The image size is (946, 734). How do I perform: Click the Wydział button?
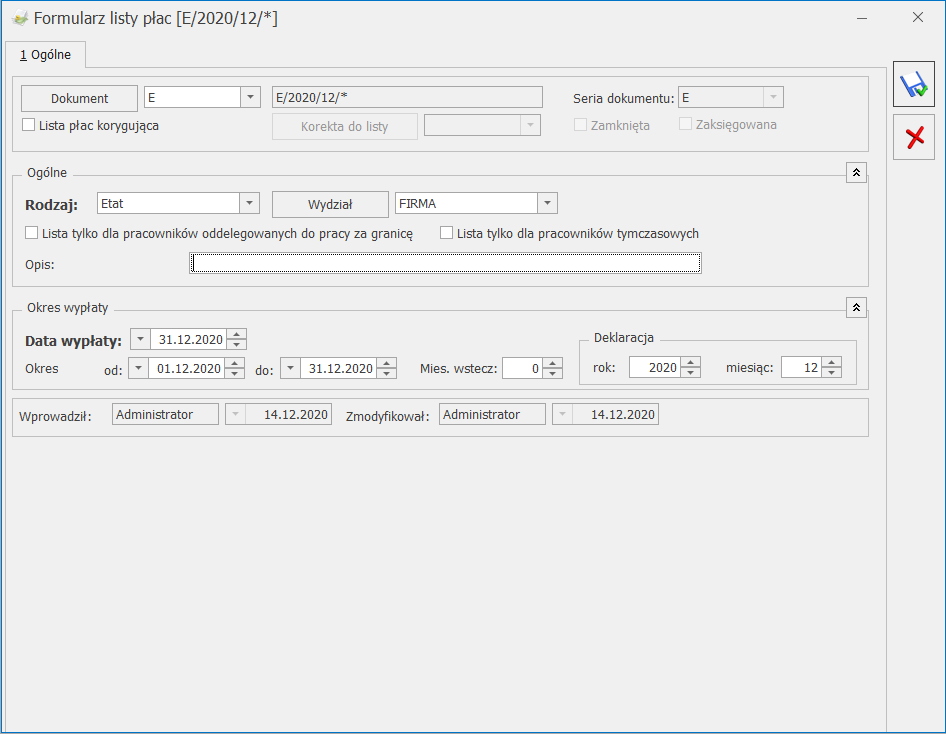pos(330,204)
